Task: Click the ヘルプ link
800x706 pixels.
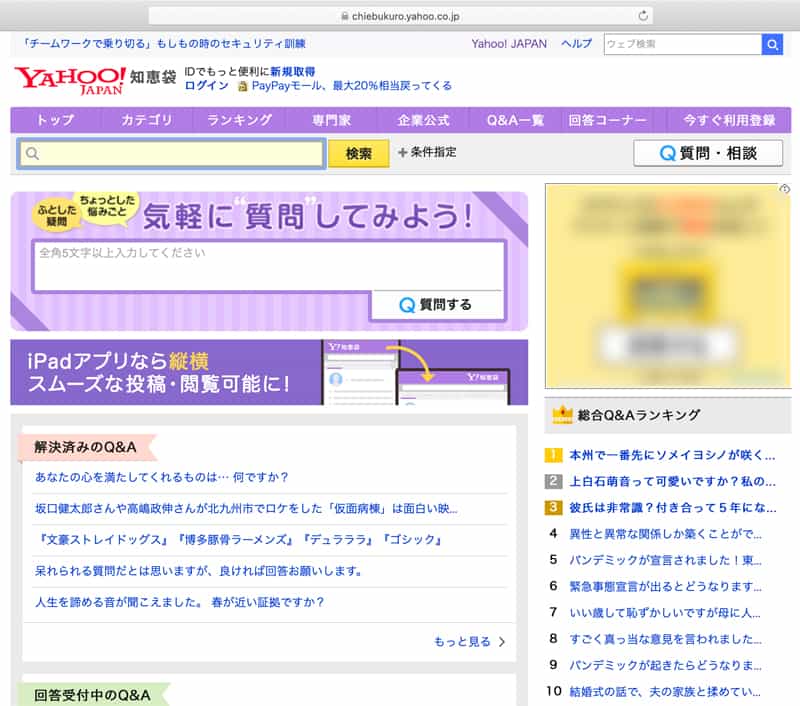Action: pos(577,44)
